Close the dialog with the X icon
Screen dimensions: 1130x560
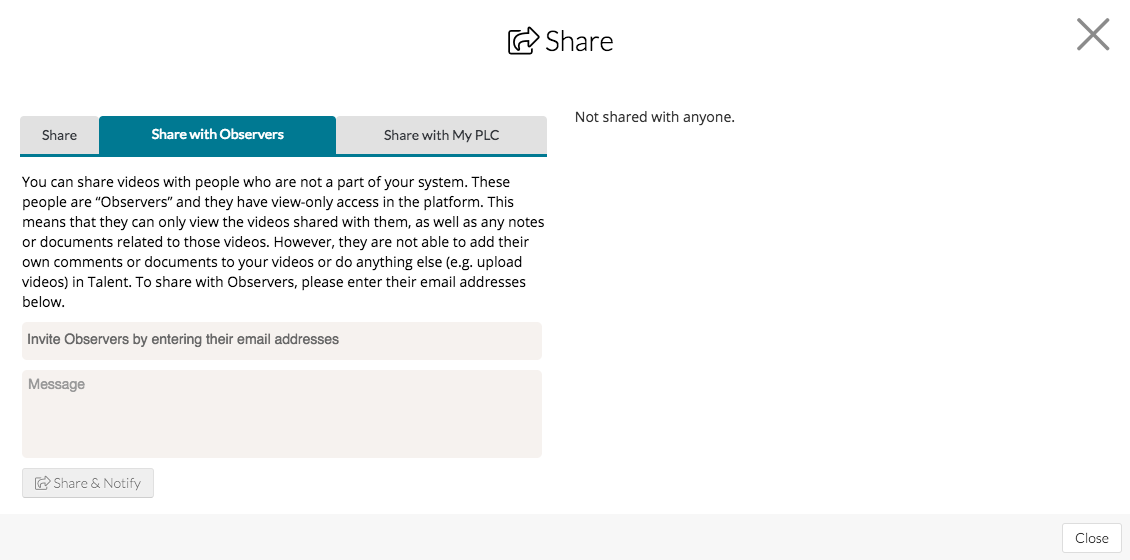(1092, 35)
